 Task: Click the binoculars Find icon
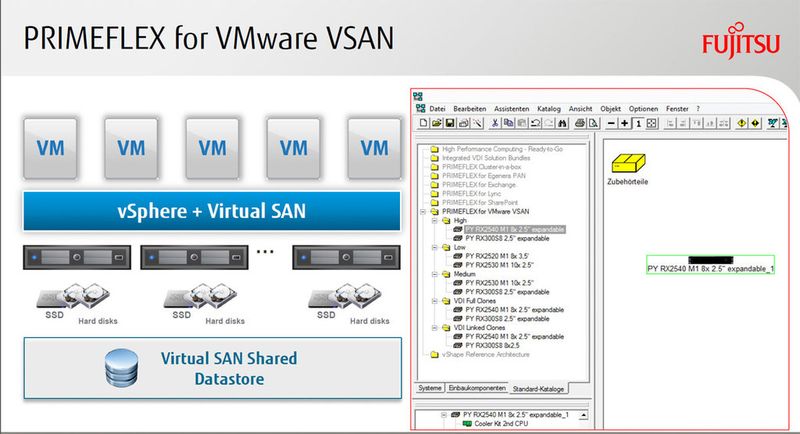(x=562, y=123)
